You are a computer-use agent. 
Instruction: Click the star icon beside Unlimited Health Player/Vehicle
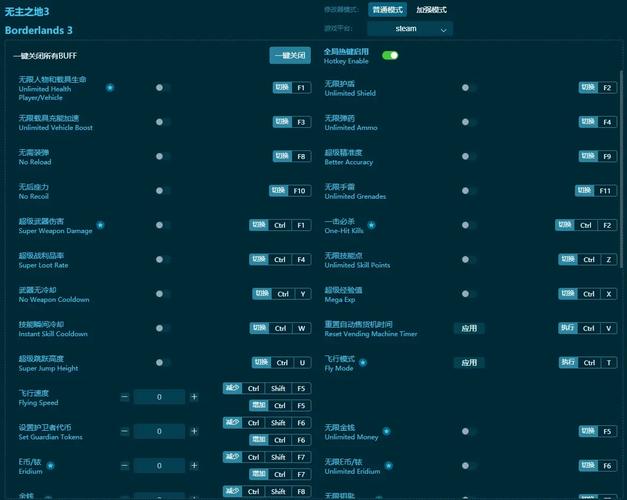[x=110, y=88]
